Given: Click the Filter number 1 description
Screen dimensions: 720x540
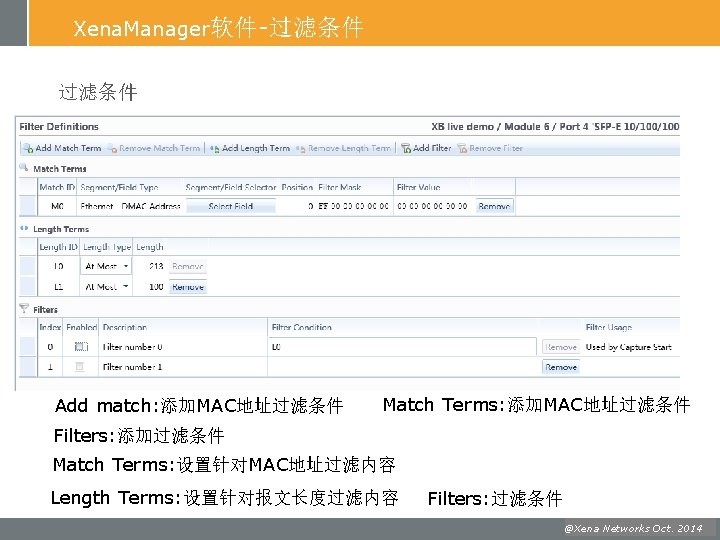Looking at the screenshot, I should tap(132, 367).
